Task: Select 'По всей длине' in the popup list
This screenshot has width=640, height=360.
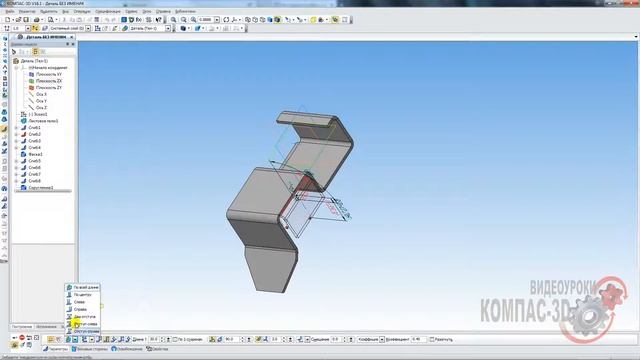Action: [82, 287]
